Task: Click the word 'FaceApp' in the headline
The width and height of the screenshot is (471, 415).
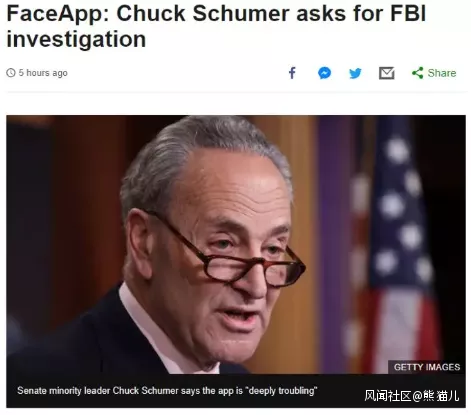Action: click(58, 14)
